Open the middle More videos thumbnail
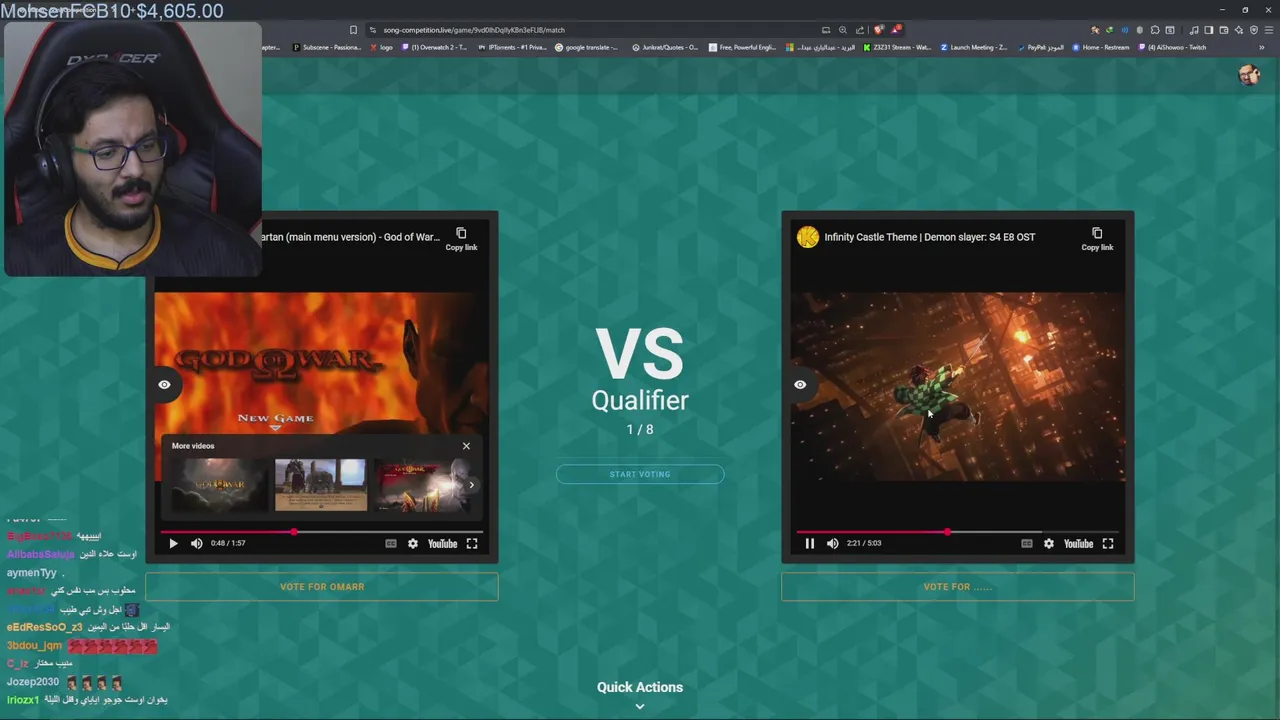 321,485
